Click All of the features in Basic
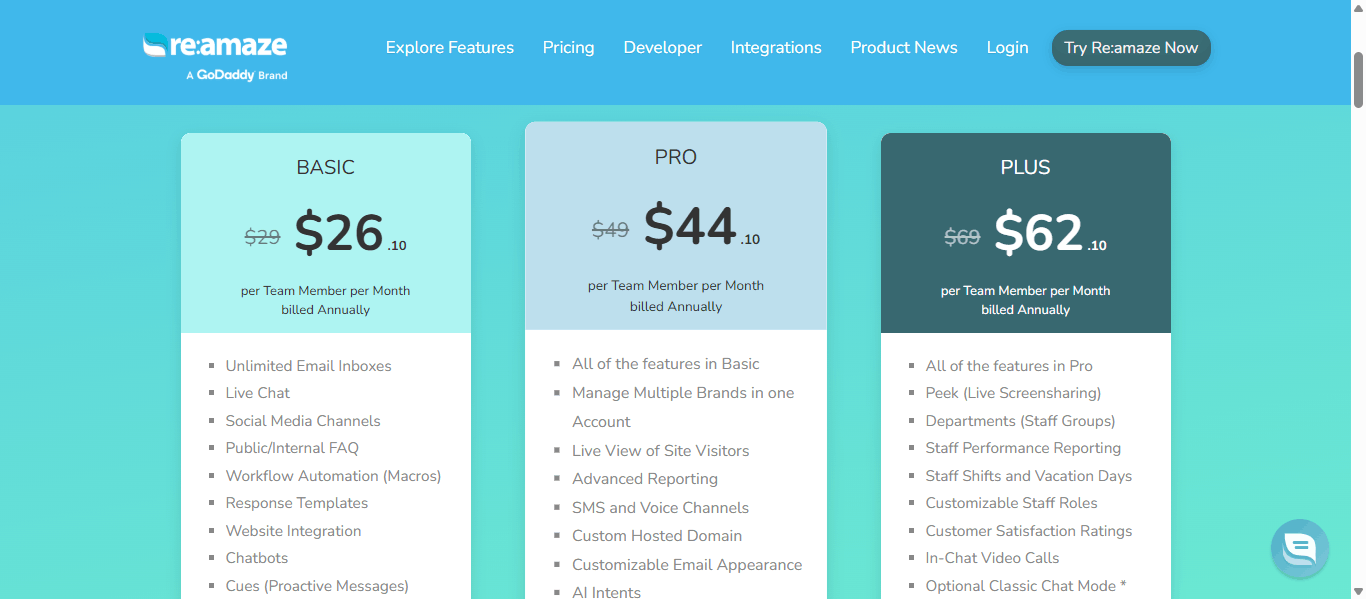This screenshot has height=599, width=1366. (x=666, y=364)
